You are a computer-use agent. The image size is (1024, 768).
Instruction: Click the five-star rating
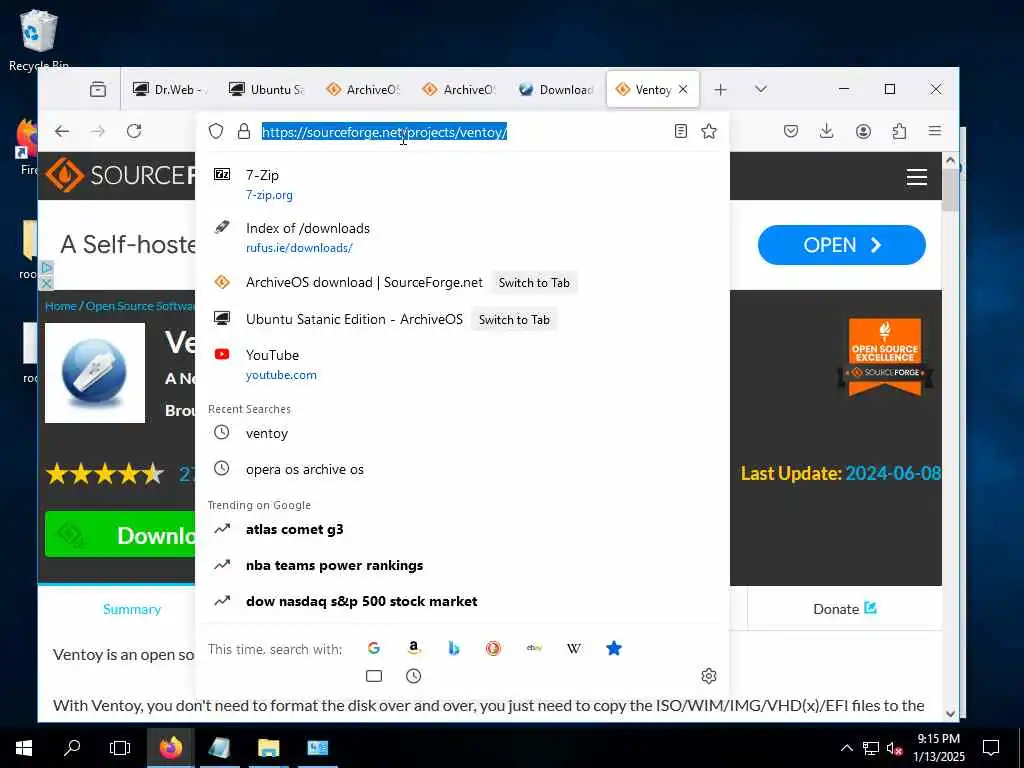105,473
